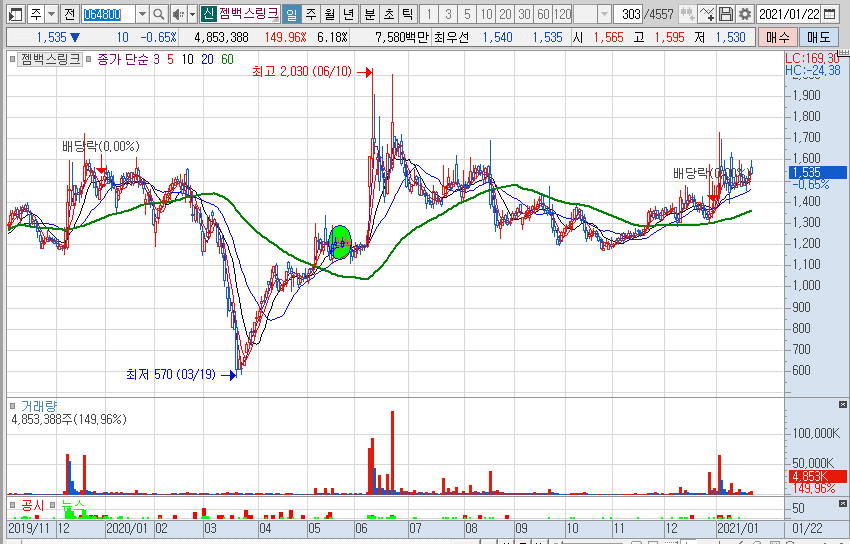Click the save chart floppy disk icon

[726, 14]
